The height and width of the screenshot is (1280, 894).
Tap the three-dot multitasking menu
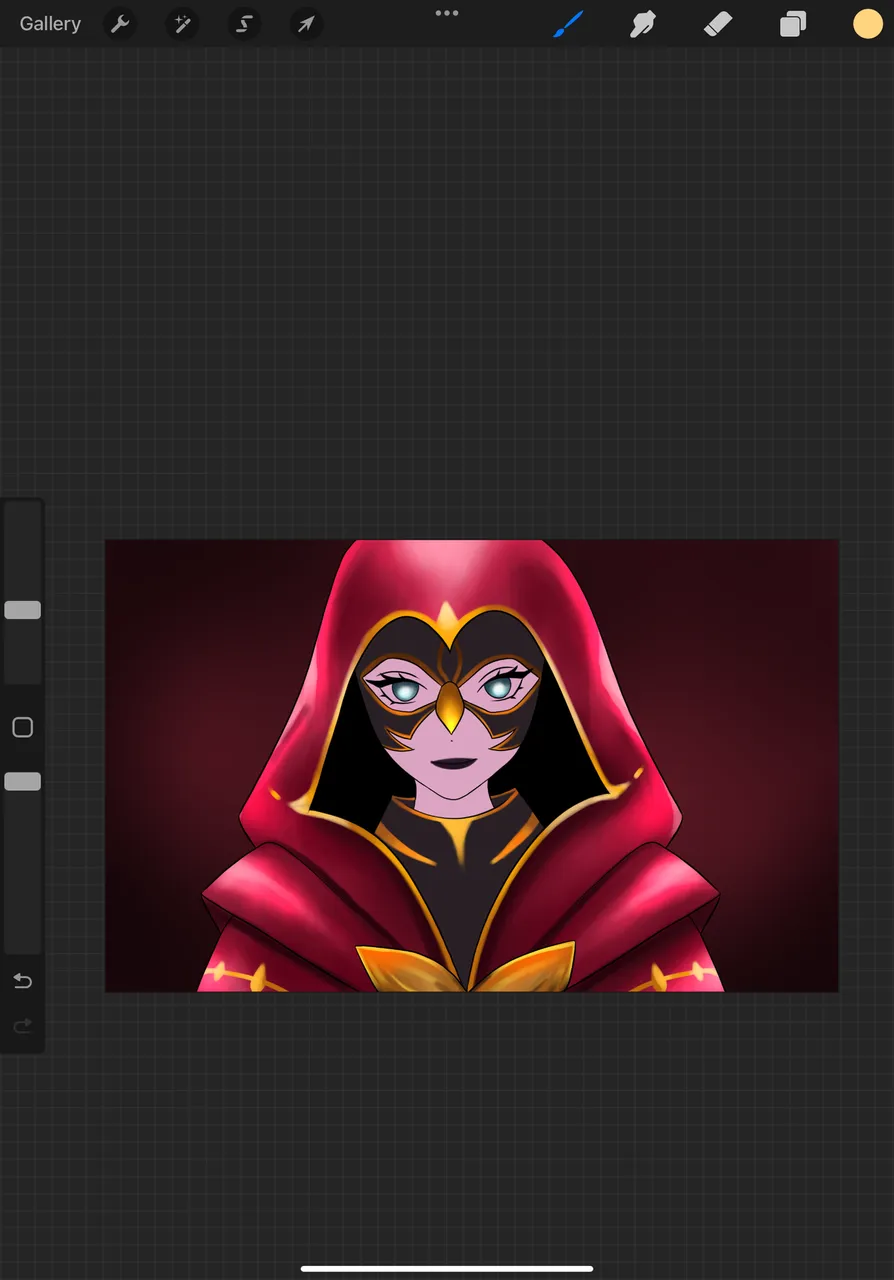click(447, 13)
